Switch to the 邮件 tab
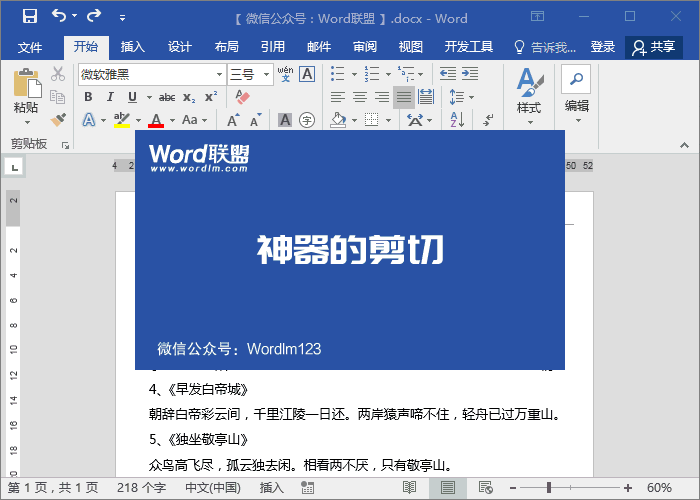This screenshot has height=500, width=700. pyautogui.click(x=319, y=46)
